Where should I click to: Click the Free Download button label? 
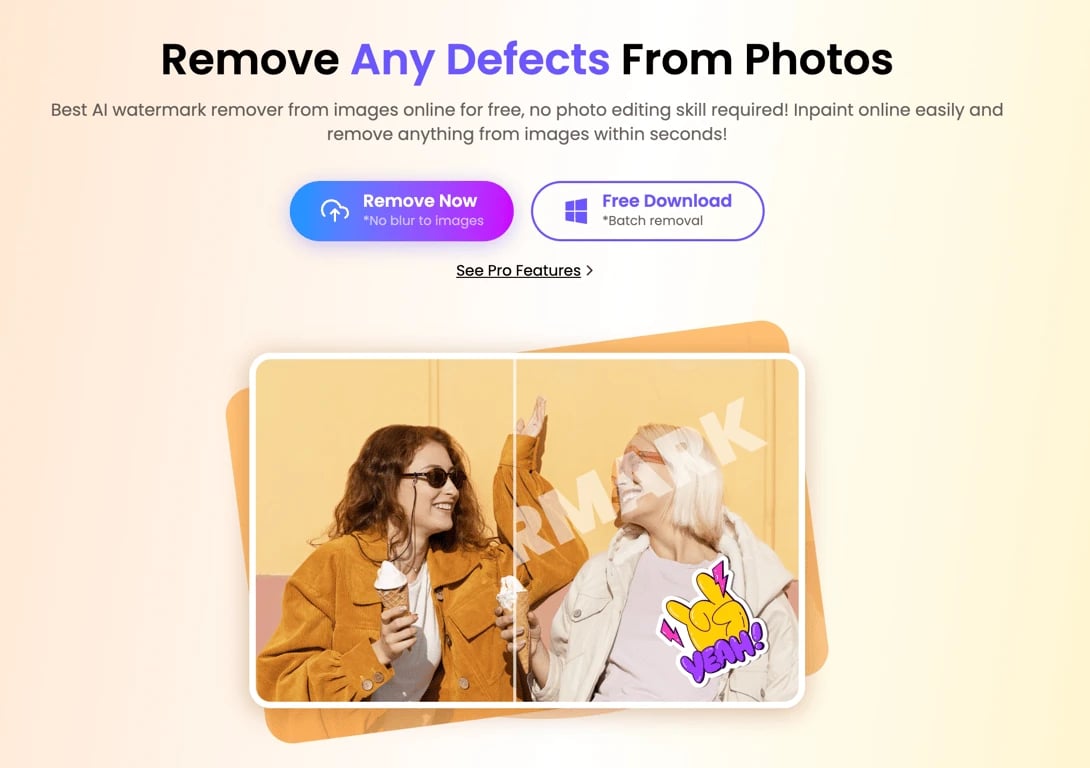[667, 201]
